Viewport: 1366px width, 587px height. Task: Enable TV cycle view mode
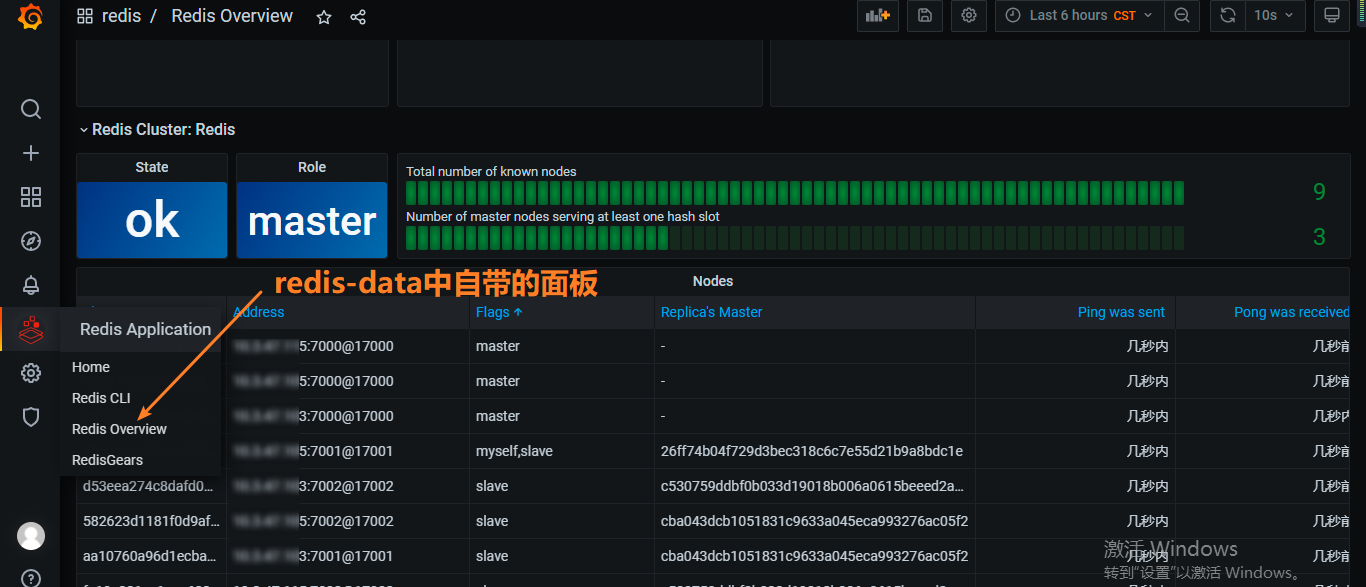1333,15
